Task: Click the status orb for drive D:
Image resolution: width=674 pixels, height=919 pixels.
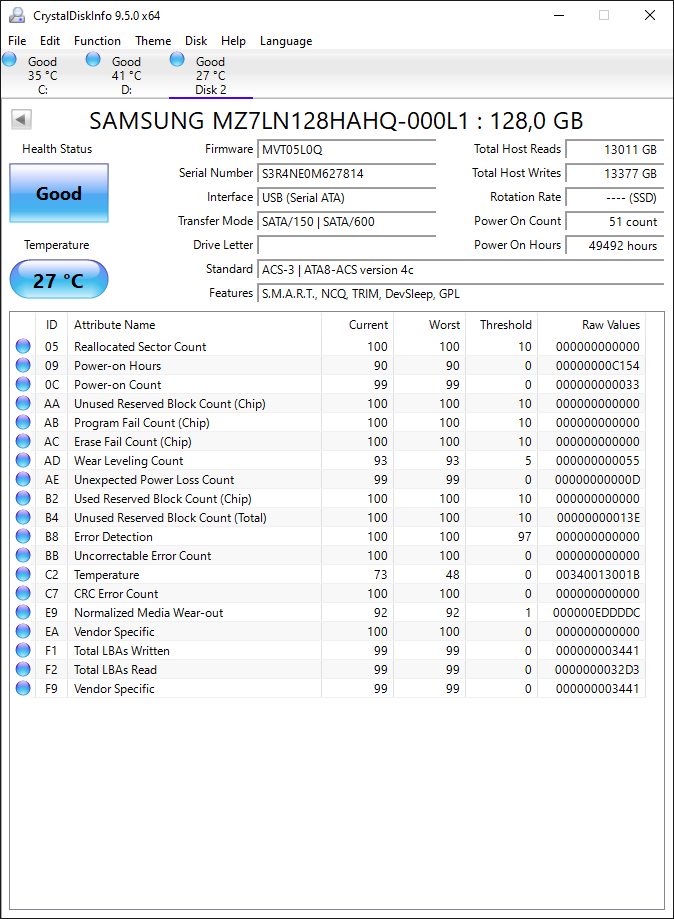Action: 93,59
